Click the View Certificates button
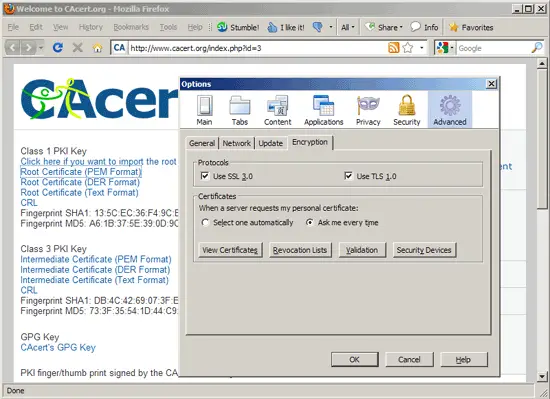 click(230, 250)
